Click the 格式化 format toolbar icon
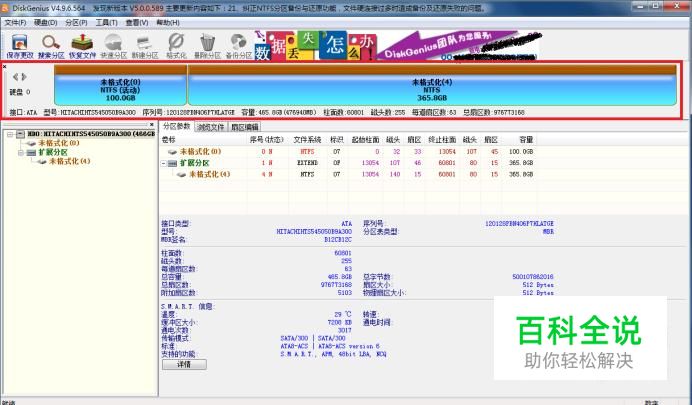This screenshot has width=692, height=405. coord(176,46)
